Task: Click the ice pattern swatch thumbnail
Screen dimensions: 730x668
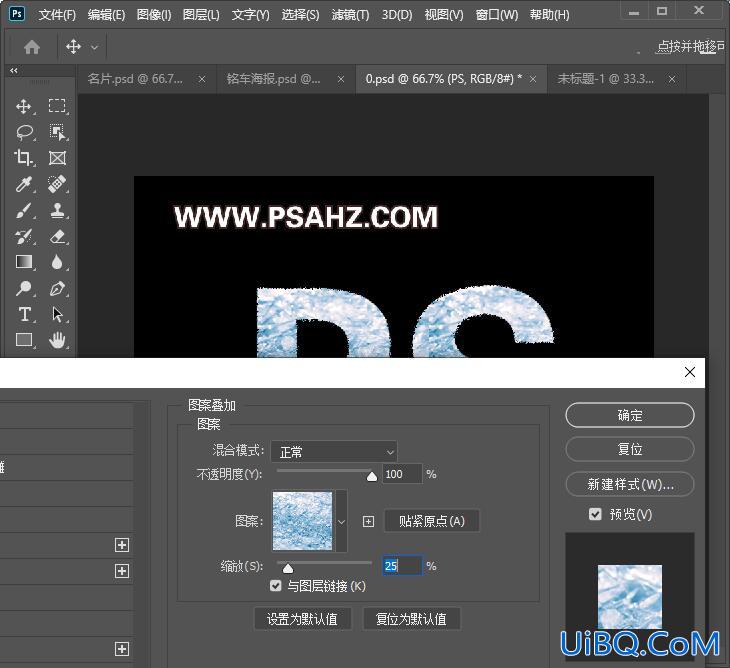Action: coord(302,521)
